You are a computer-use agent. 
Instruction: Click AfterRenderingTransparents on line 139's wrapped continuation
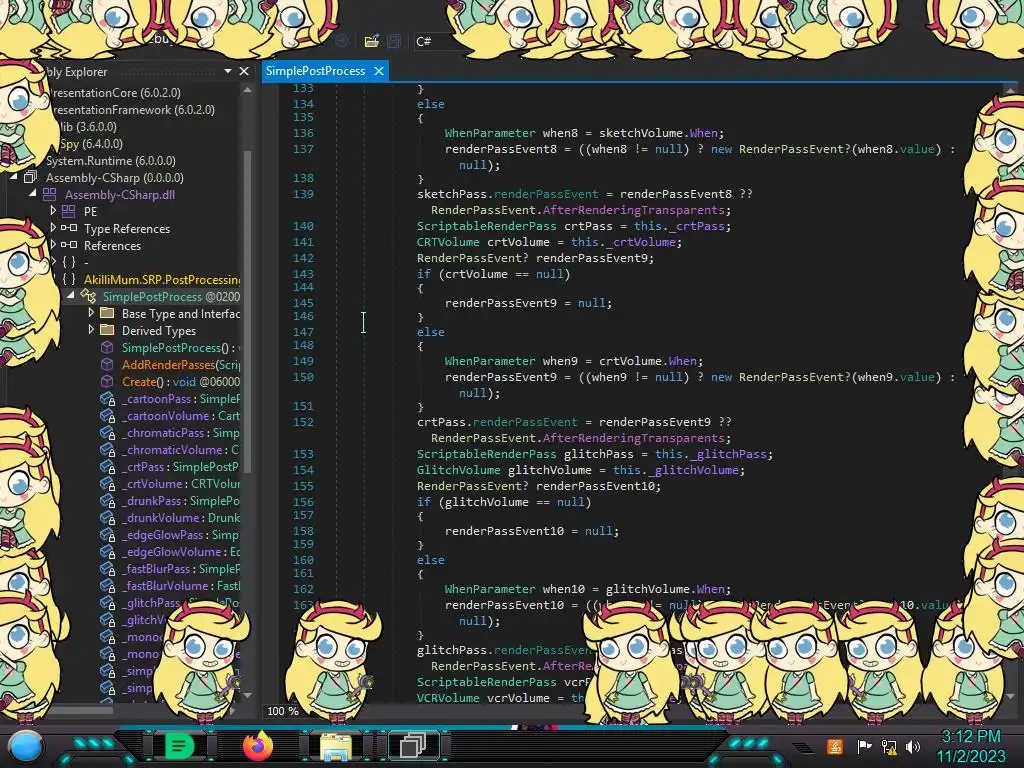(x=633, y=210)
